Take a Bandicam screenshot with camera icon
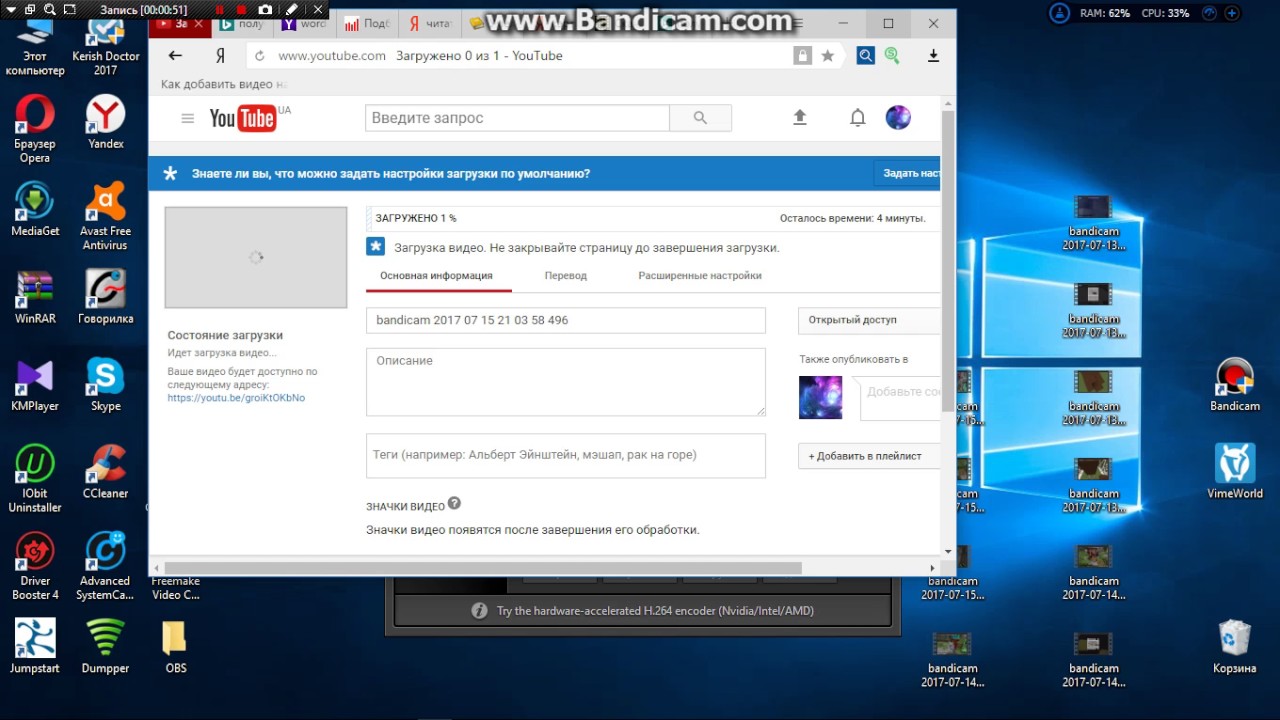The image size is (1280, 720). 265,10
